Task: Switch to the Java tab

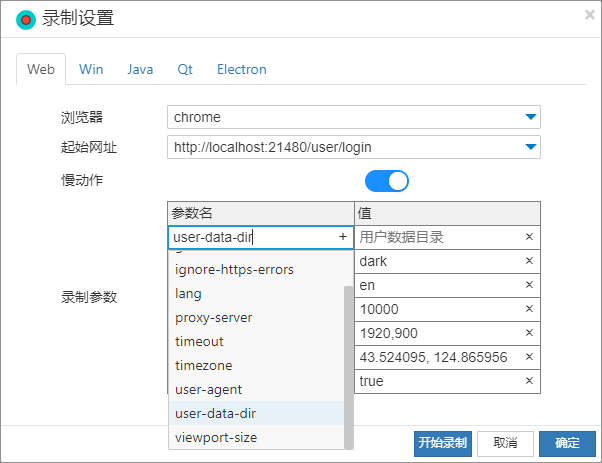Action: point(140,69)
